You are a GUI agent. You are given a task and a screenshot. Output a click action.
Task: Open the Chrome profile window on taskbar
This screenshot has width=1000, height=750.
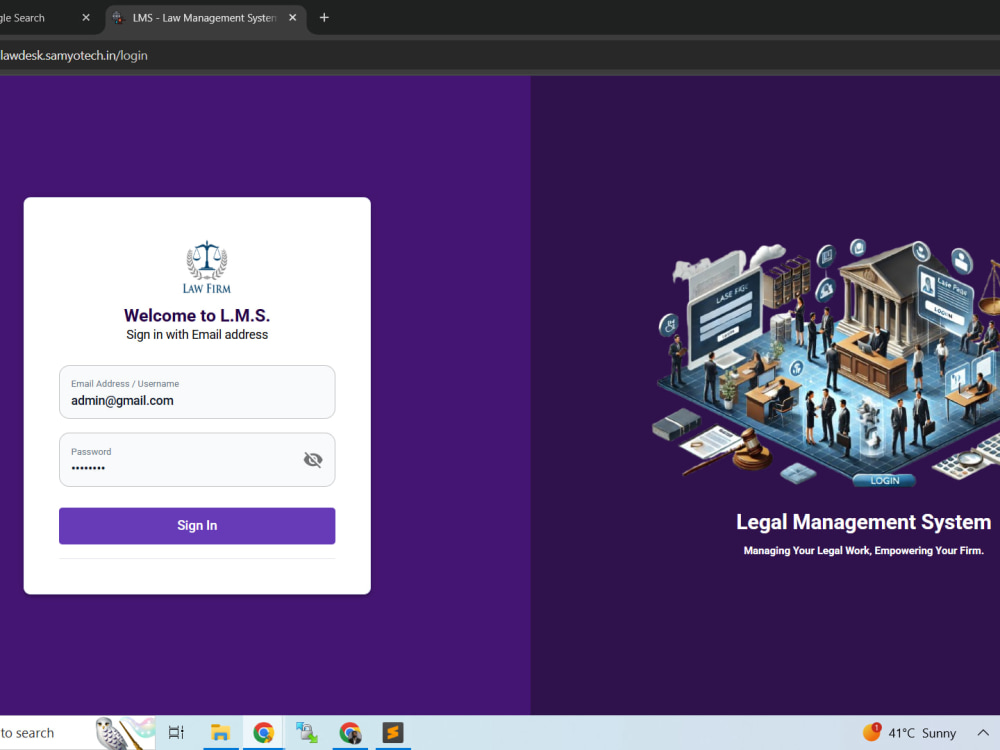[350, 732]
